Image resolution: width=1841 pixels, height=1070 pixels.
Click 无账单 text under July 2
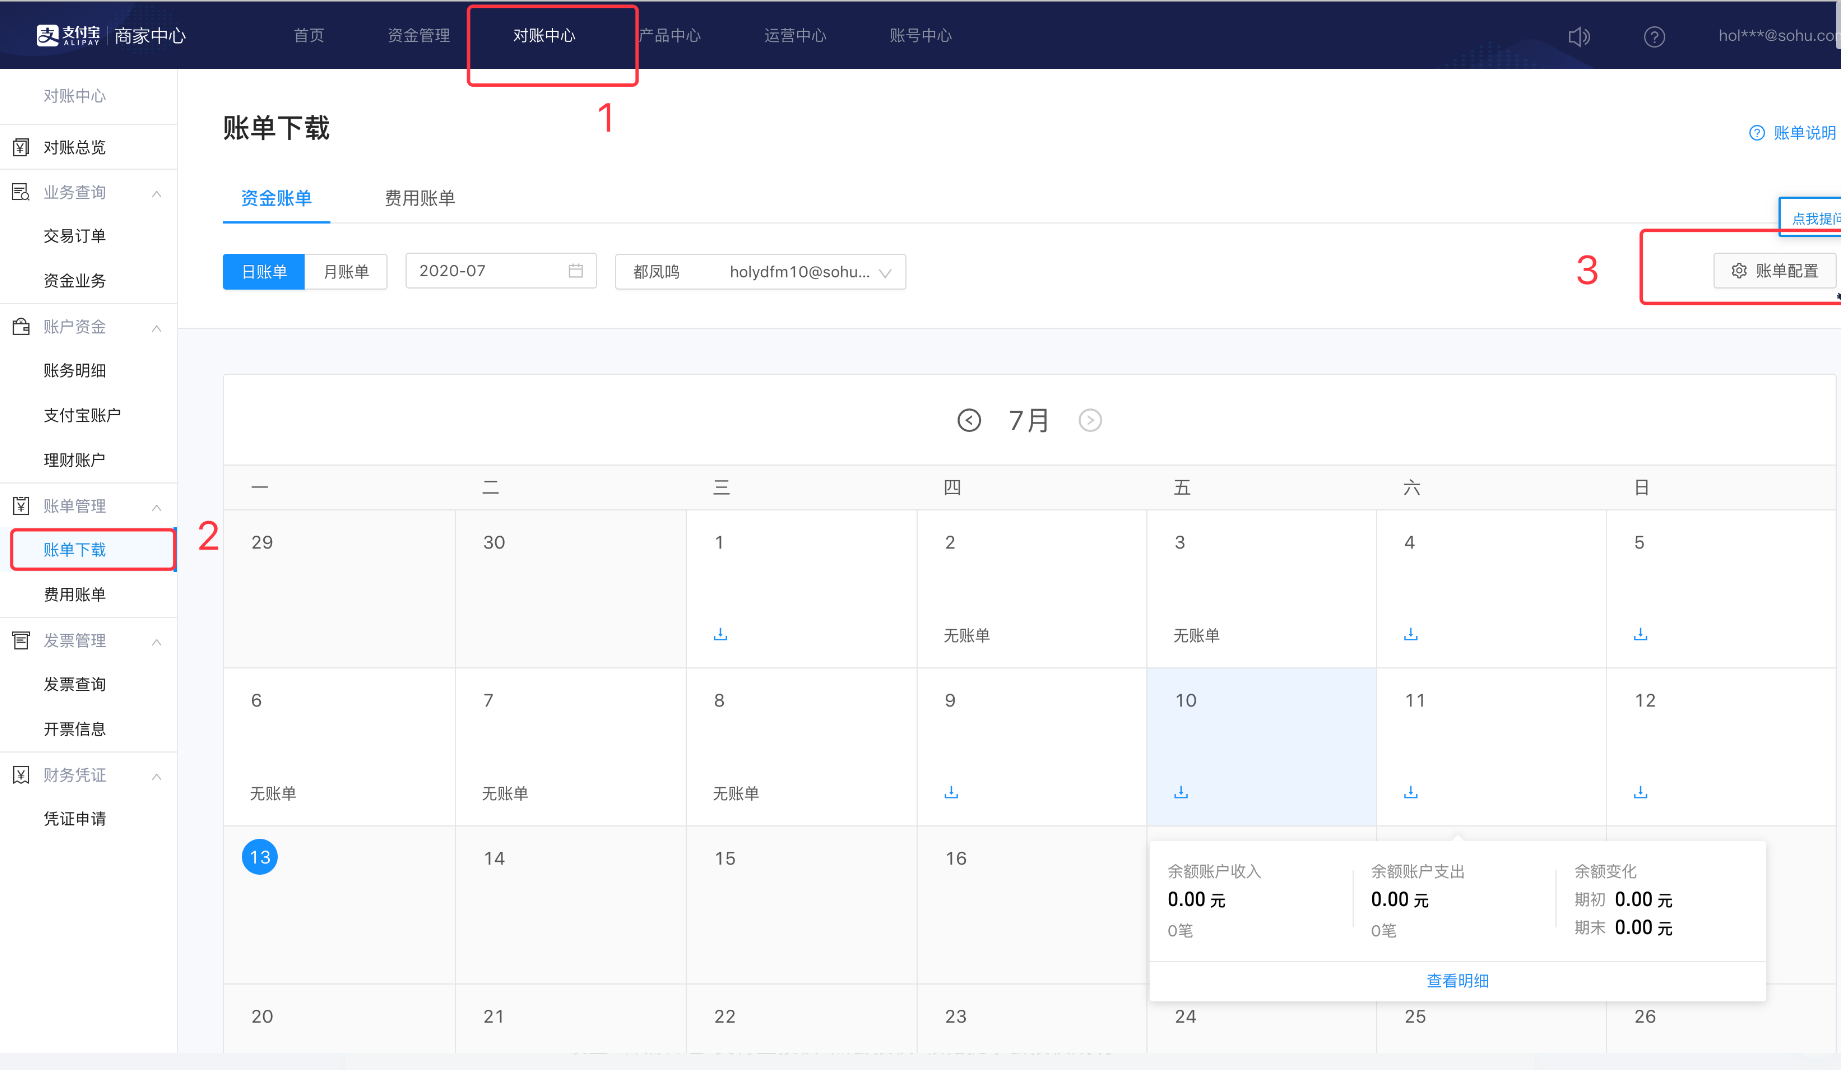tap(967, 636)
